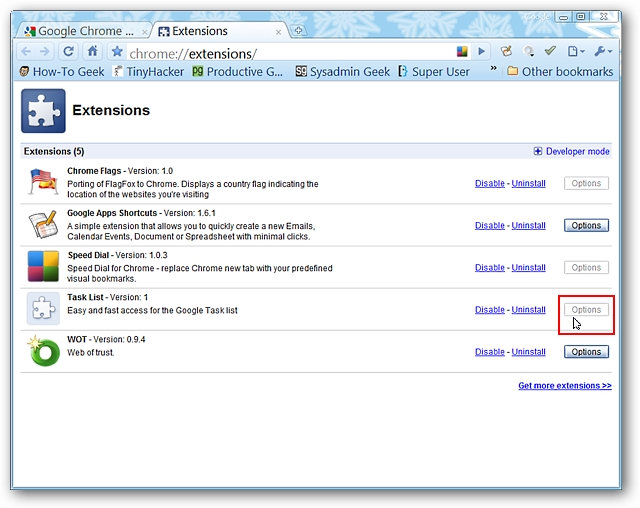Click the 'Chrome Flags' extension title
640x508 pixels.
pos(94,171)
